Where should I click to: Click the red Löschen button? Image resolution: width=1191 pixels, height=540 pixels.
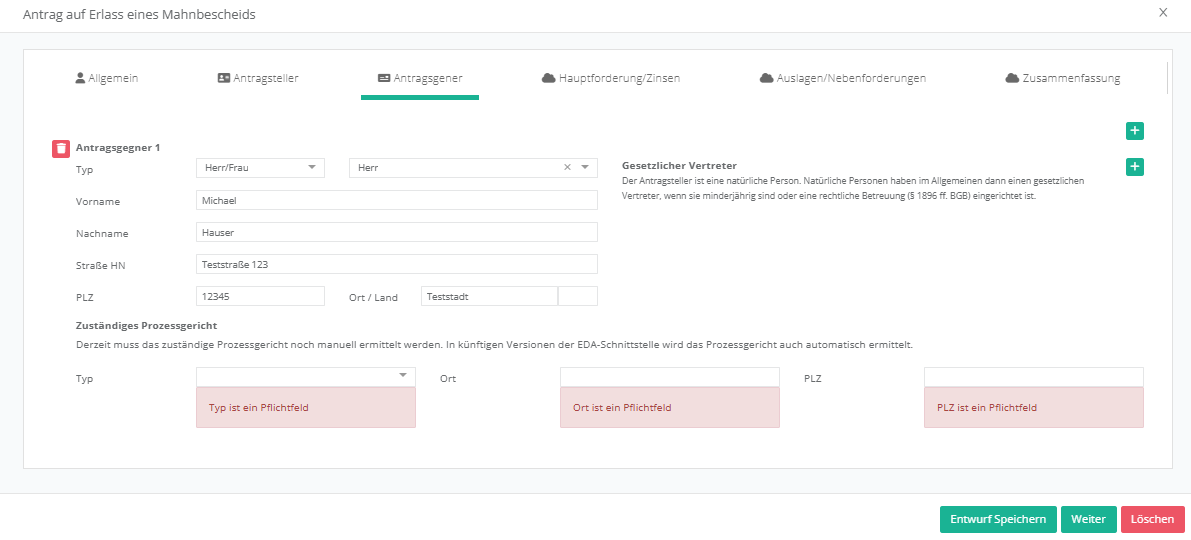click(x=1152, y=519)
